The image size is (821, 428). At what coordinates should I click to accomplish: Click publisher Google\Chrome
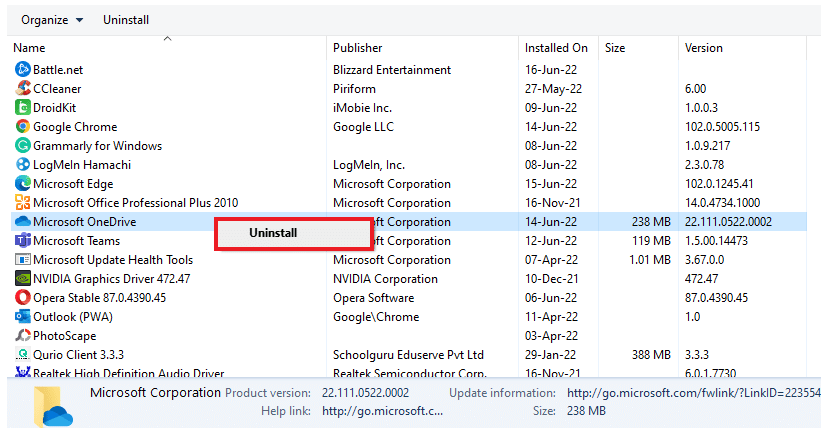[376, 317]
